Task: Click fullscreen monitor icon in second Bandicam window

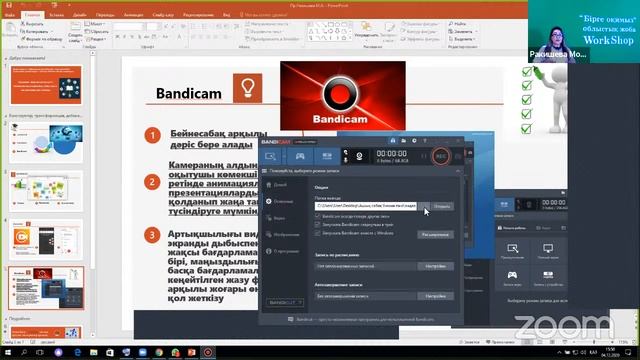Action: click(548, 251)
